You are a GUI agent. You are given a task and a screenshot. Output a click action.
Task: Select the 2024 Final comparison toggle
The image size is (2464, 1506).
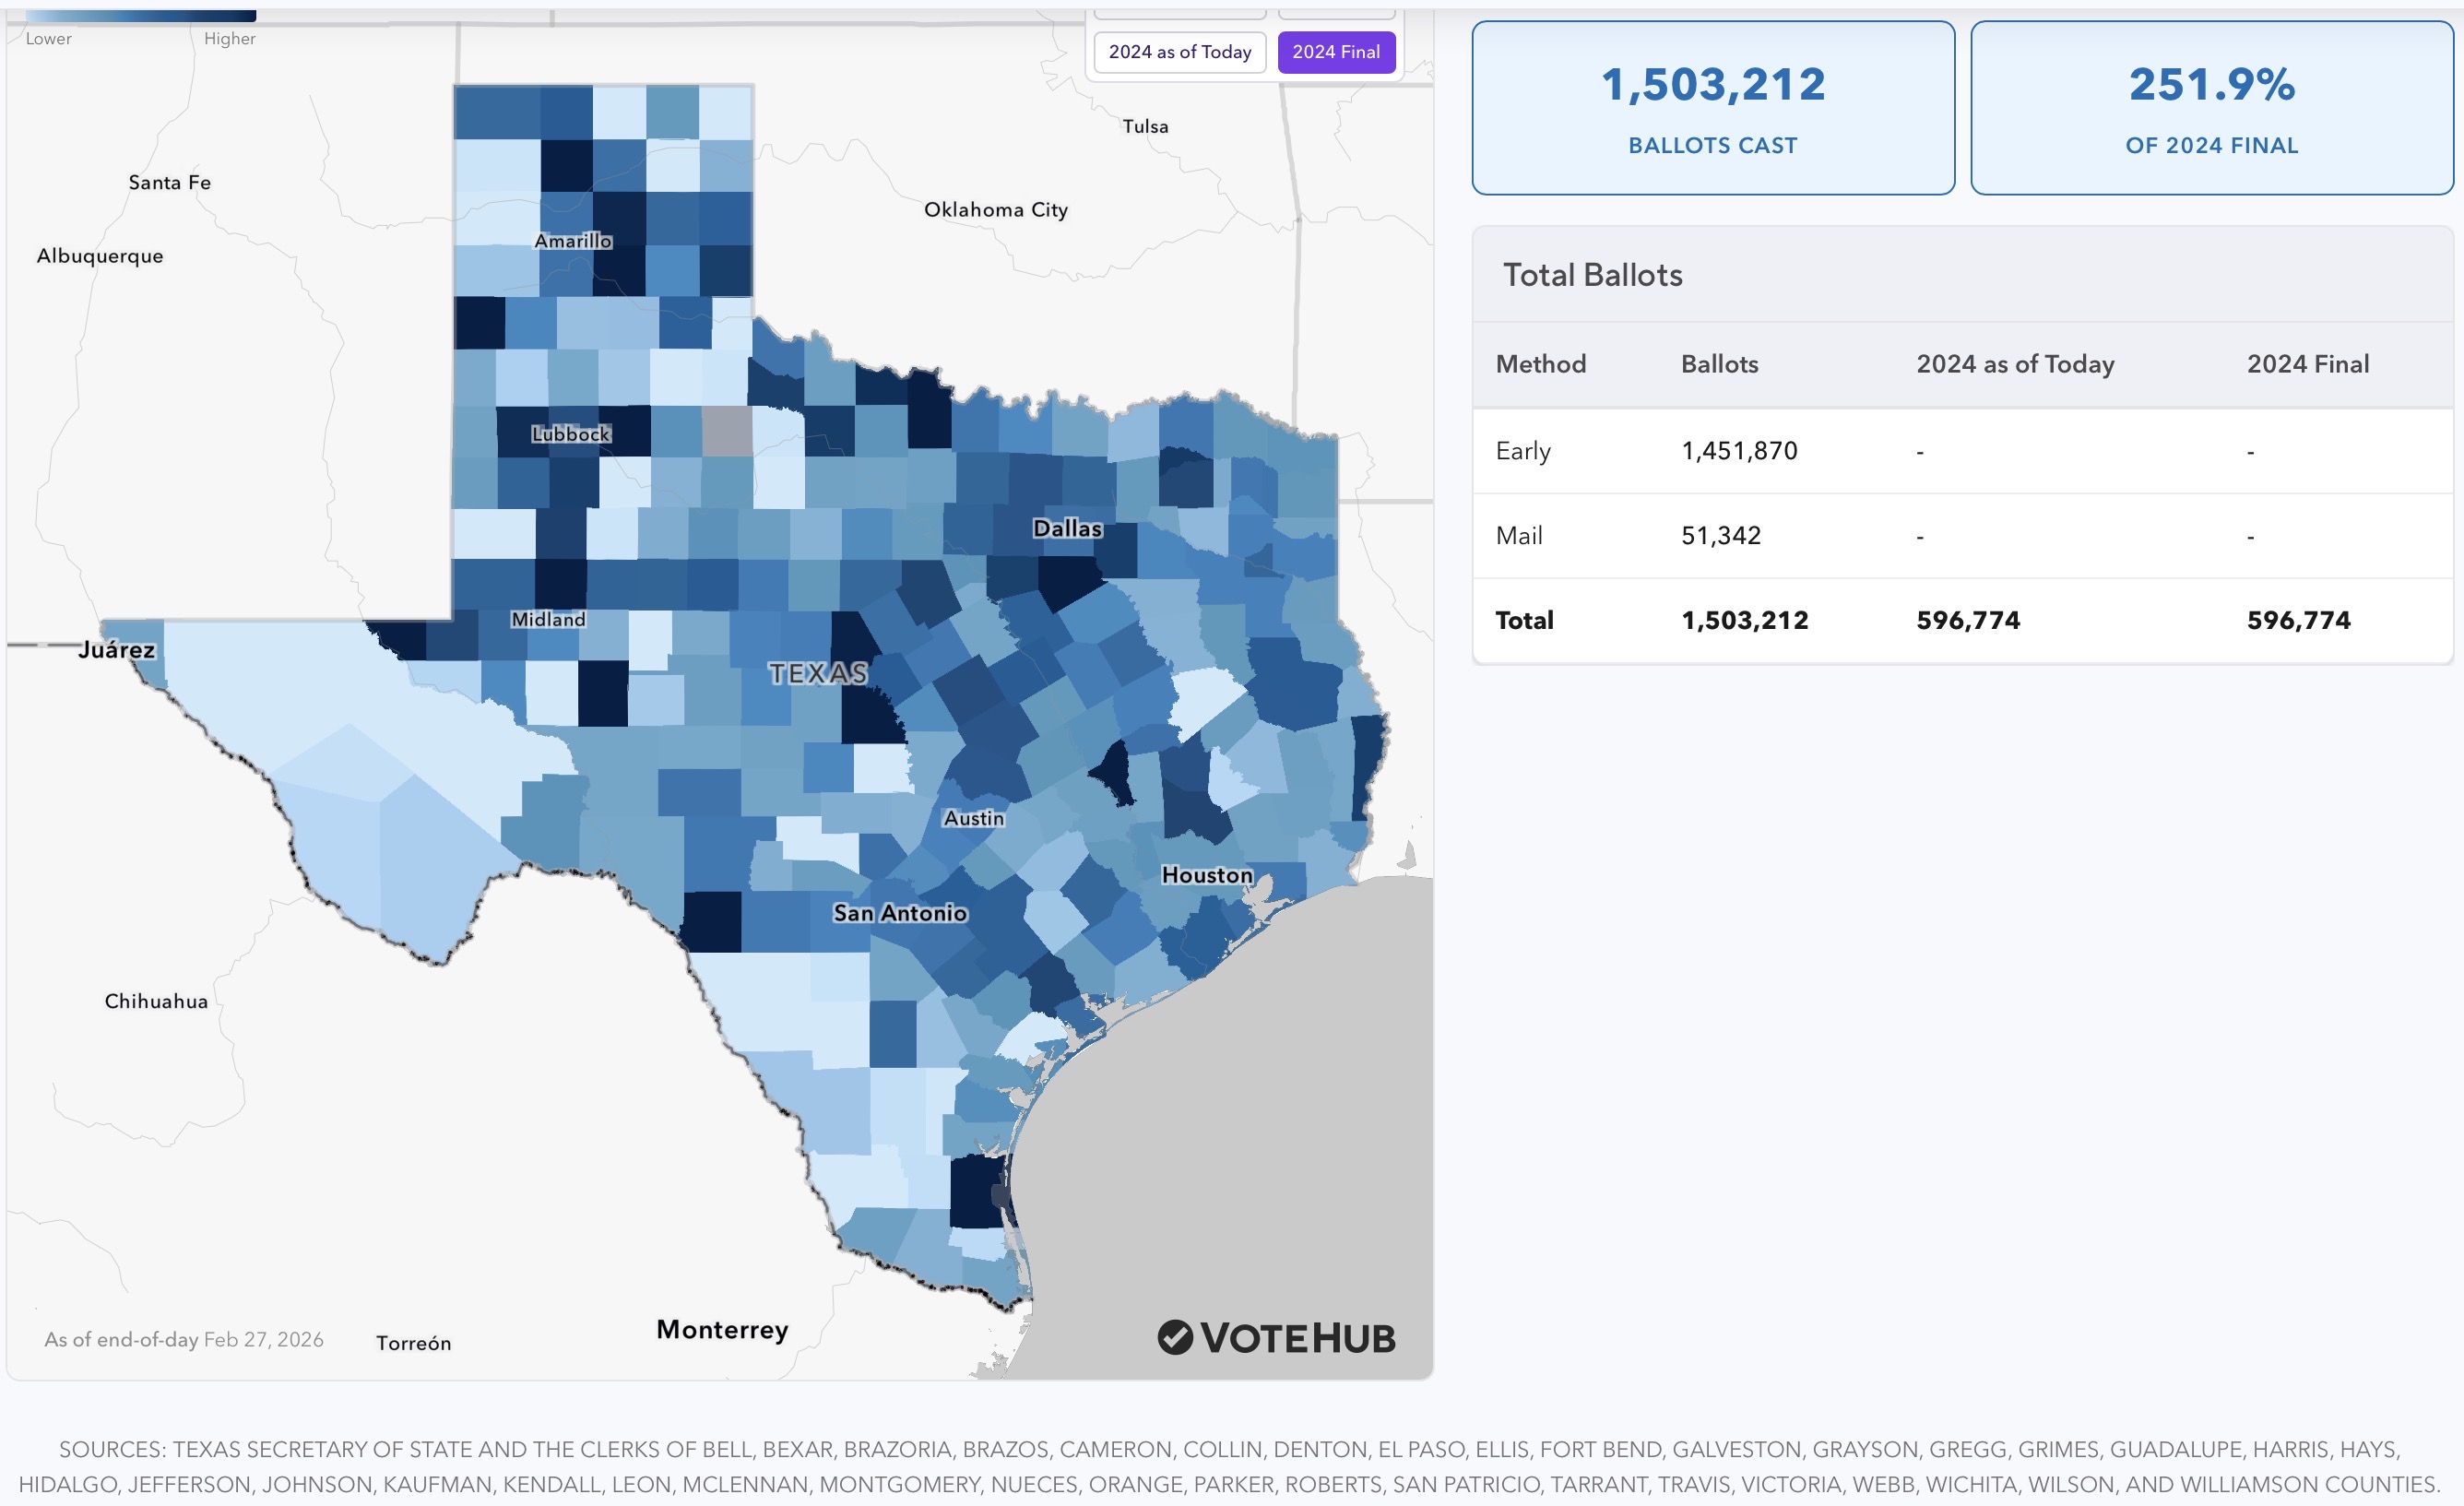(1335, 52)
